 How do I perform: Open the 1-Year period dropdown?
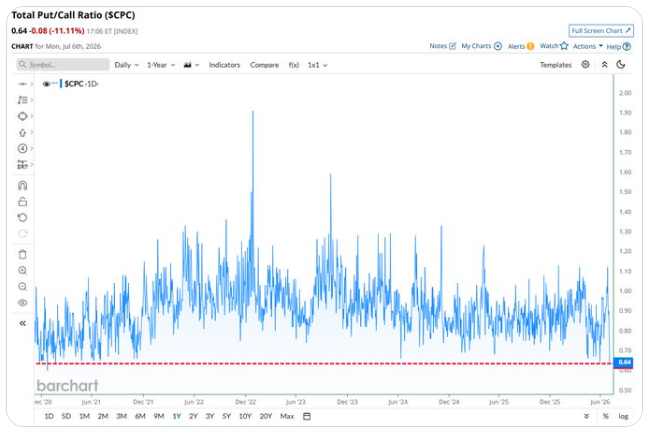(161, 65)
